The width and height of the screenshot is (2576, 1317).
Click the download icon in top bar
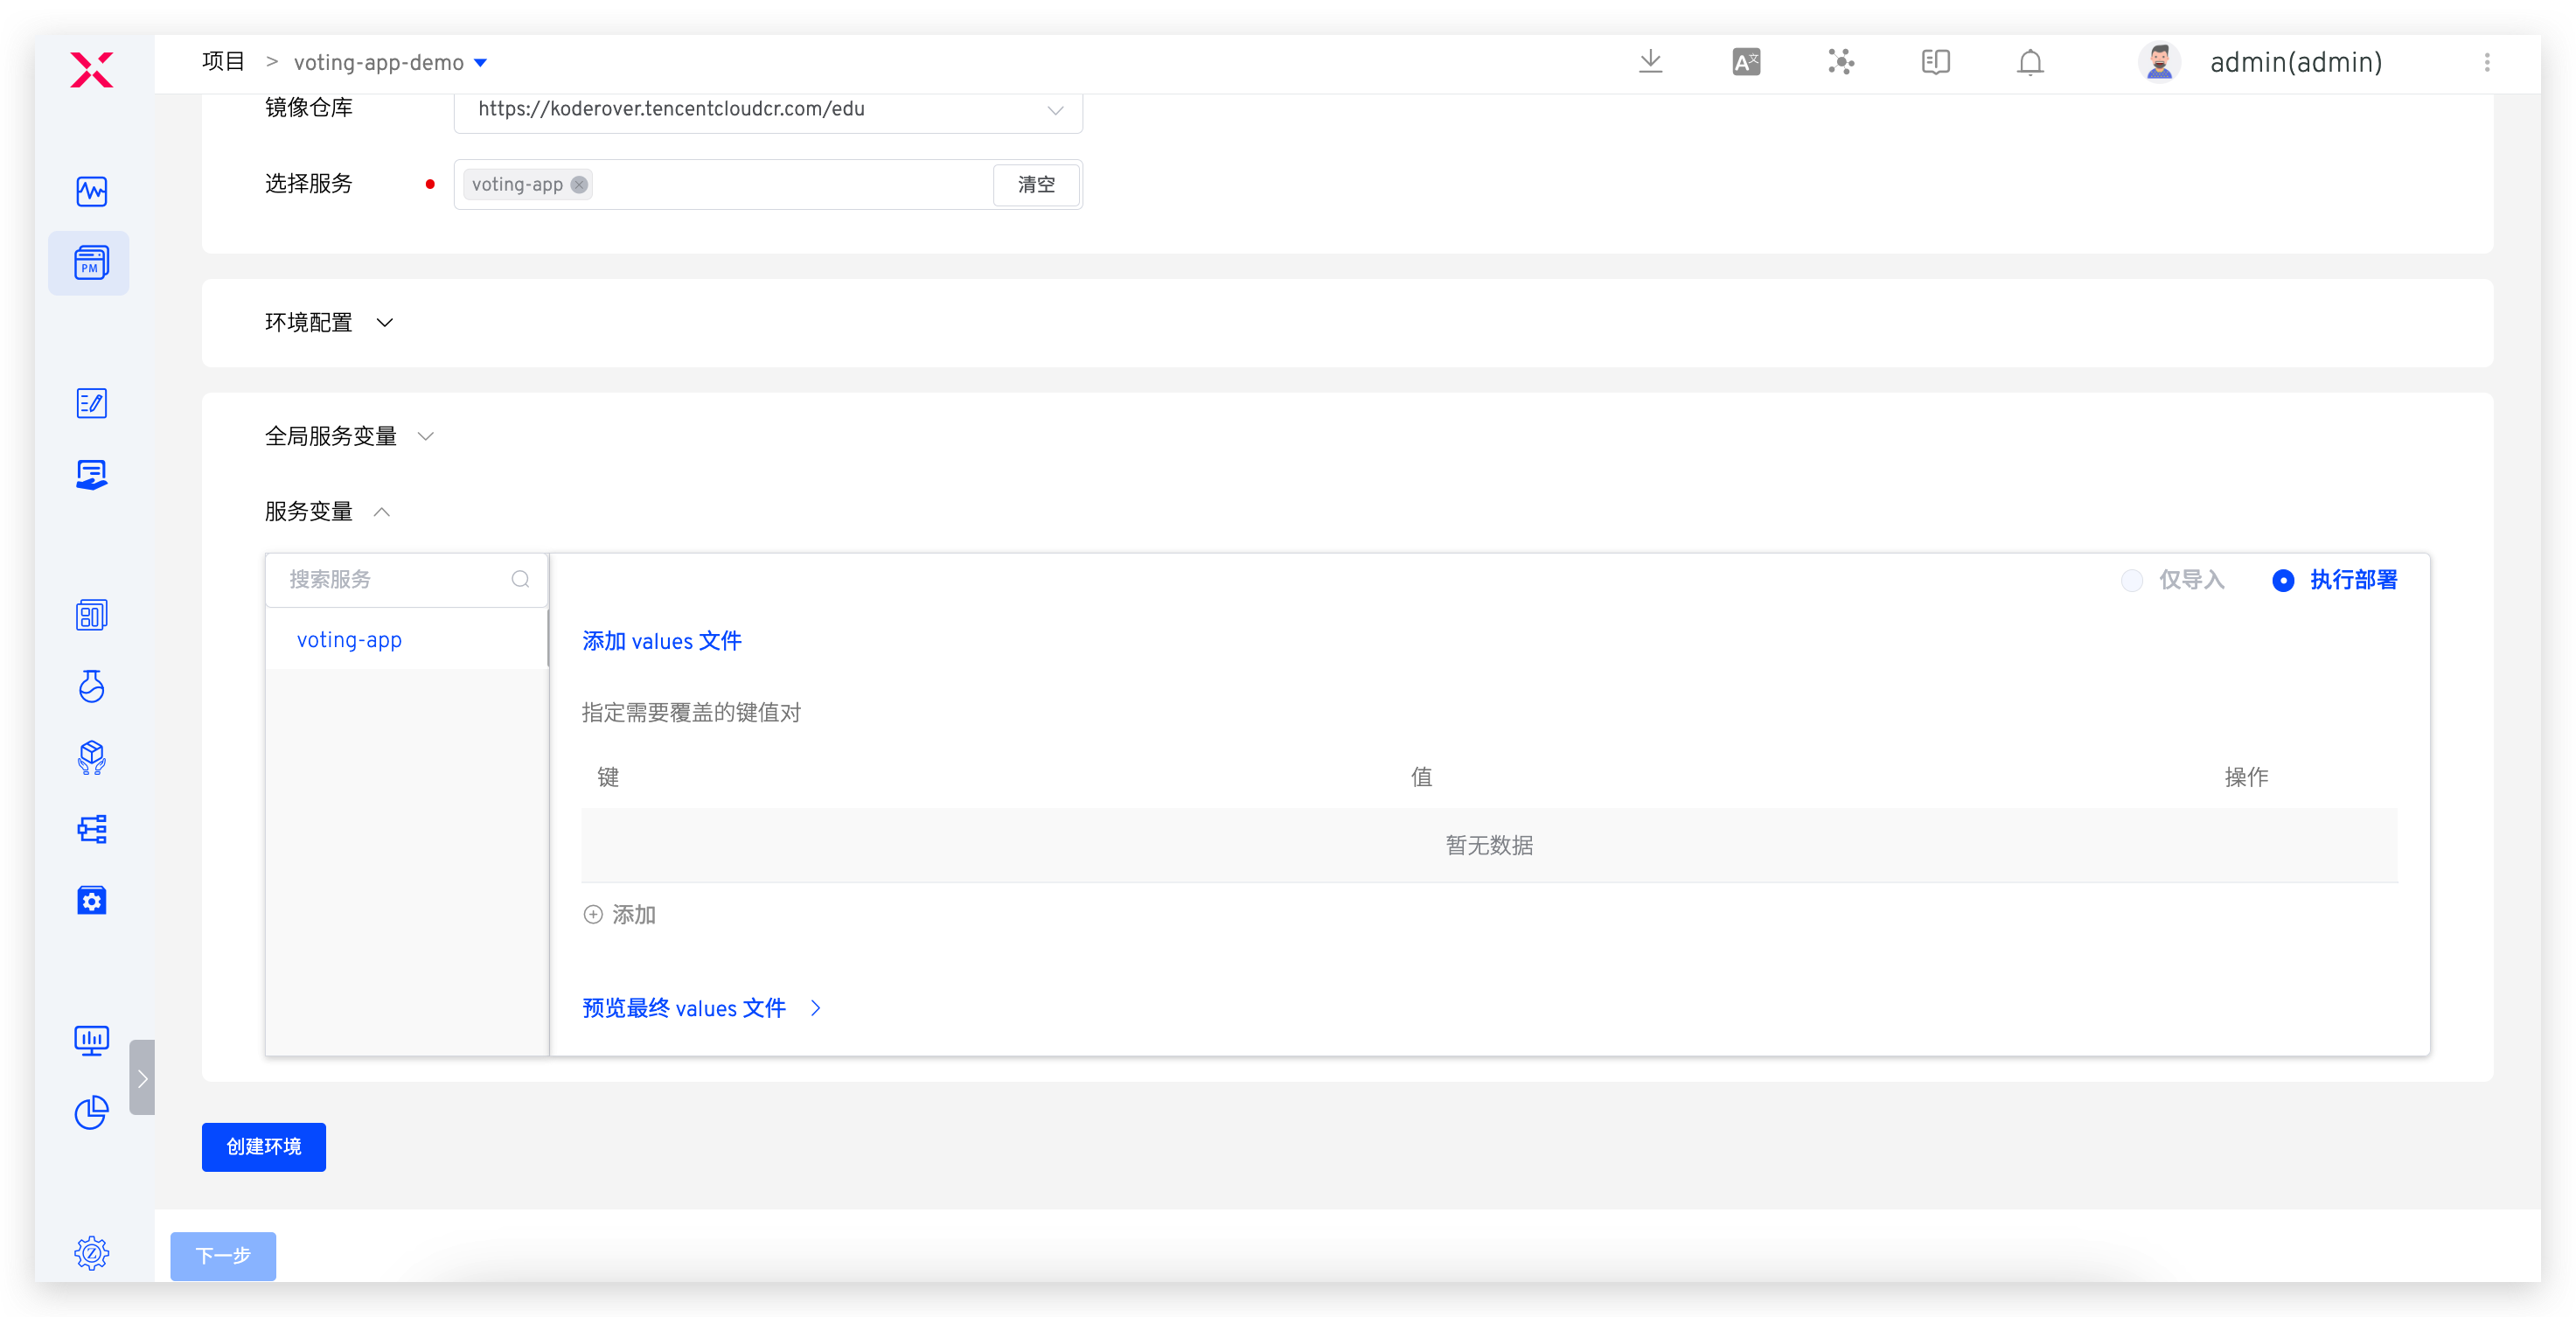[x=1650, y=62]
